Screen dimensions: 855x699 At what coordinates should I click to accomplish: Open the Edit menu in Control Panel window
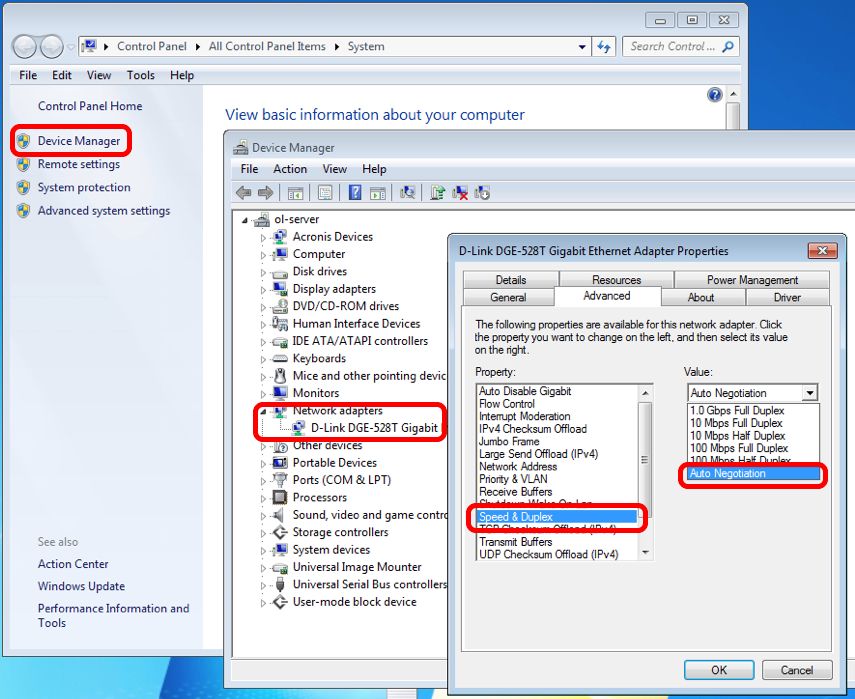point(62,75)
